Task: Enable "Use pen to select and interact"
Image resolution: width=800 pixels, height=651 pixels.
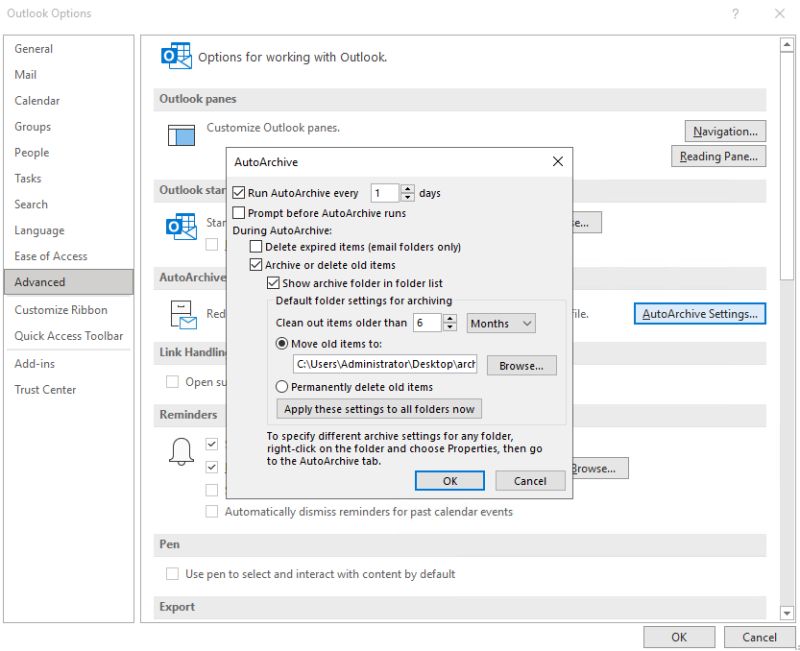Action: pos(173,573)
